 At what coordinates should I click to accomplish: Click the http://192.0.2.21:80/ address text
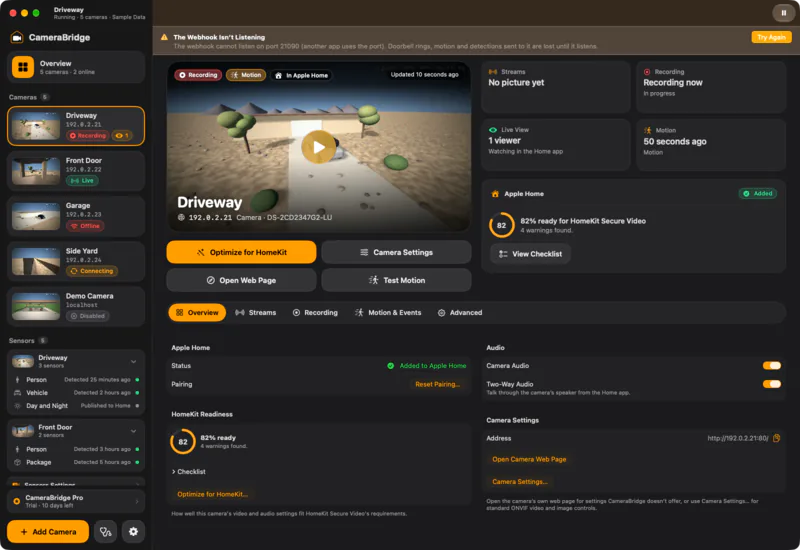(737, 438)
